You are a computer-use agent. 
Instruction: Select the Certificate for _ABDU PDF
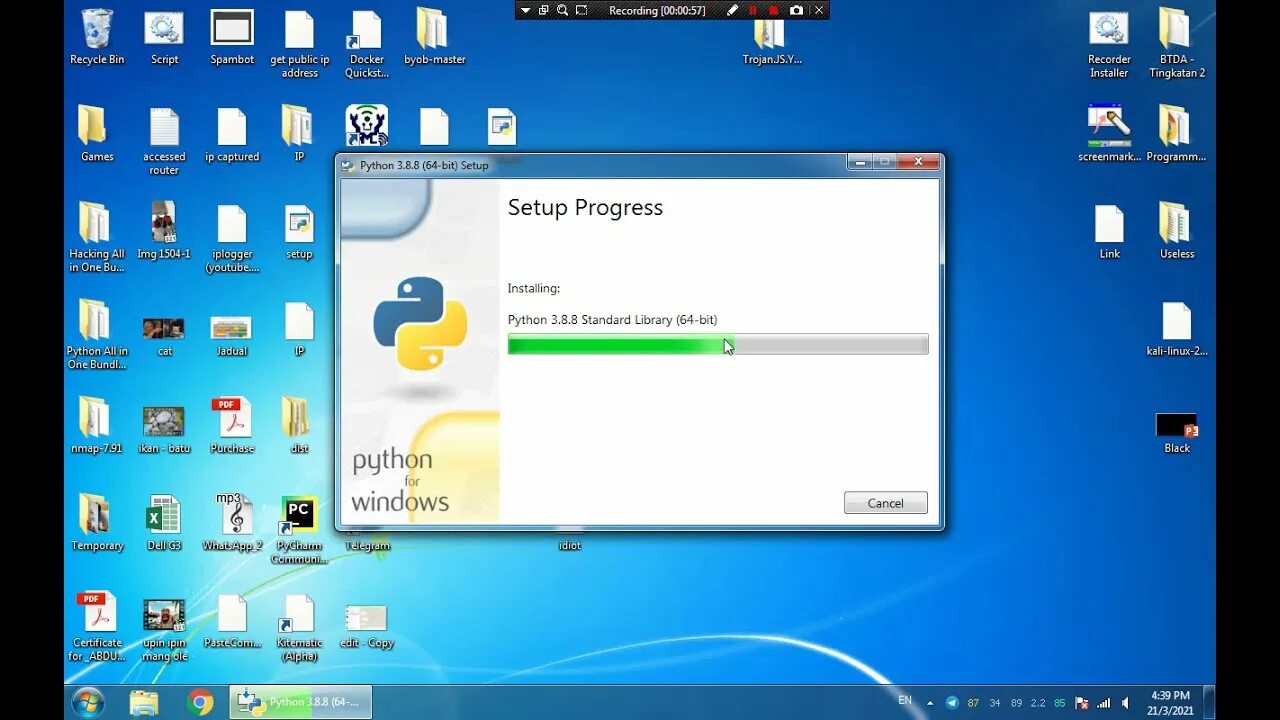(x=97, y=626)
